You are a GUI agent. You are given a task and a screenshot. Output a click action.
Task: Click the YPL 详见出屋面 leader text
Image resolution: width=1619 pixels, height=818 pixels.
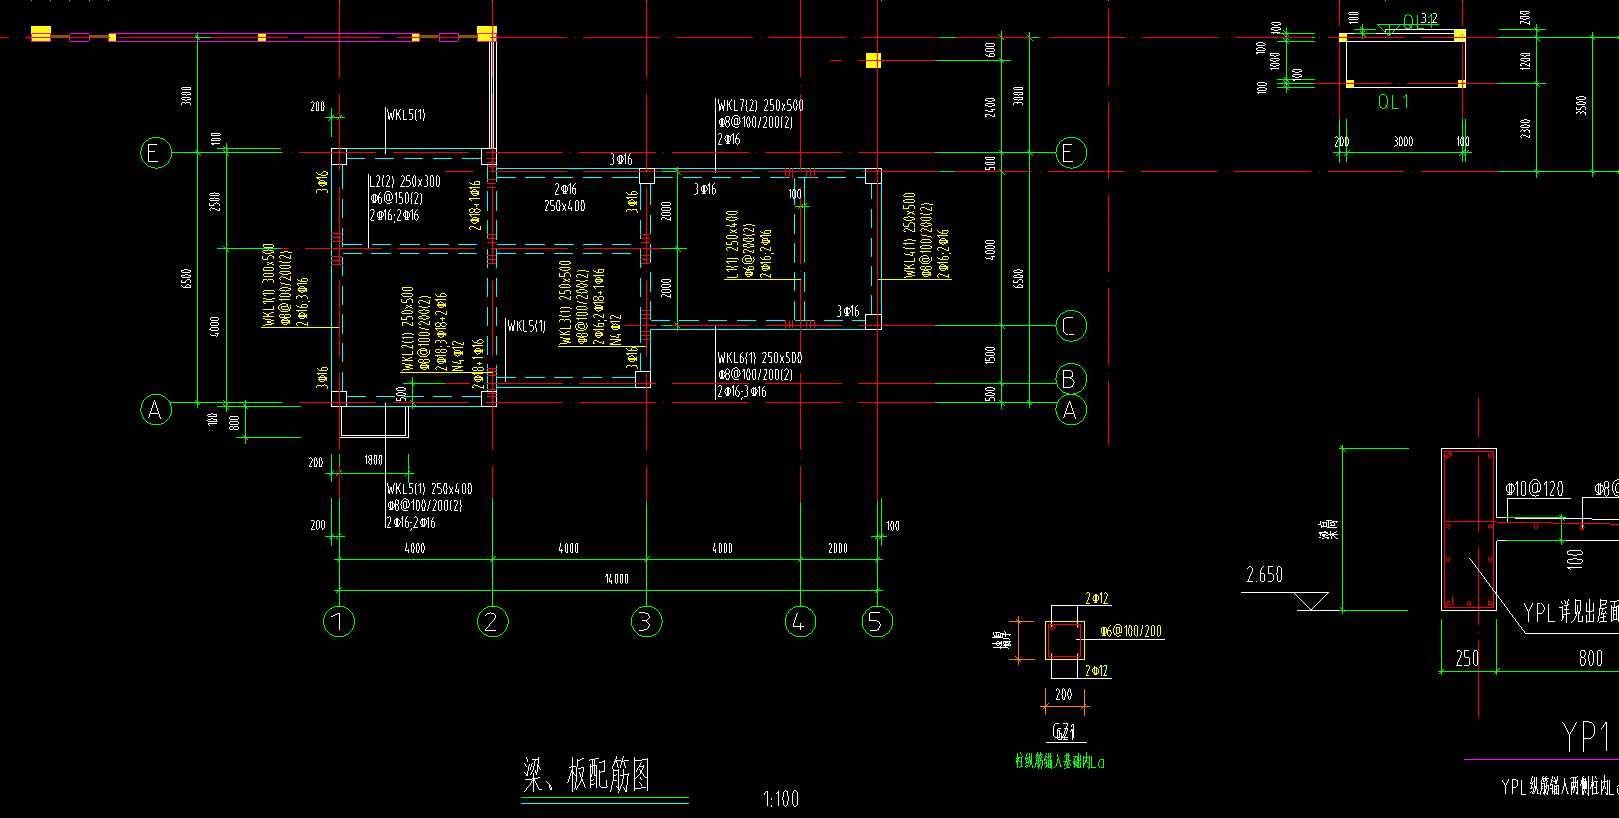point(1571,612)
